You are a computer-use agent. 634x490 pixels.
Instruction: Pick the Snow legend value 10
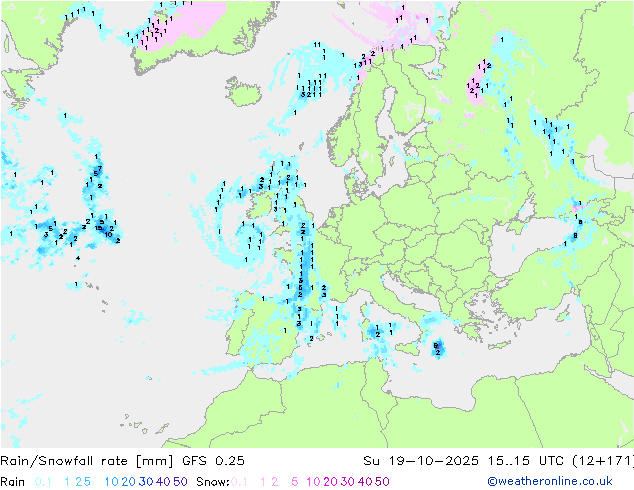coord(313,482)
